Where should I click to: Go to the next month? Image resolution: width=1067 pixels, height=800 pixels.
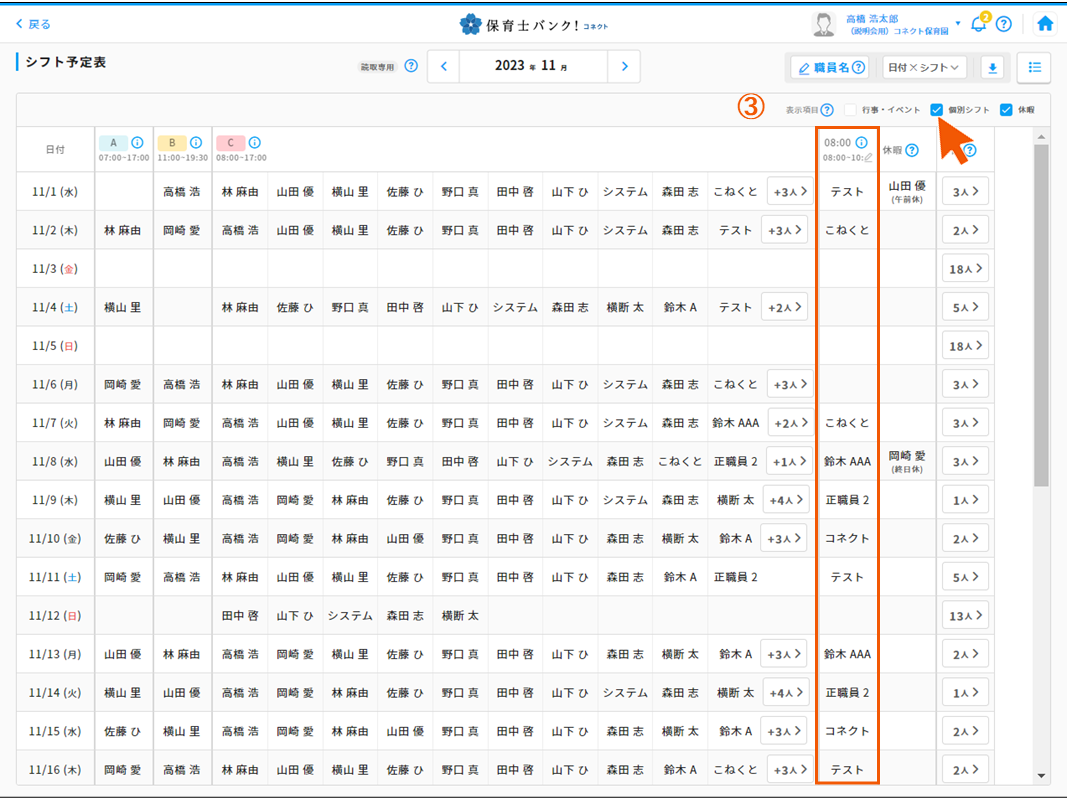(x=624, y=67)
